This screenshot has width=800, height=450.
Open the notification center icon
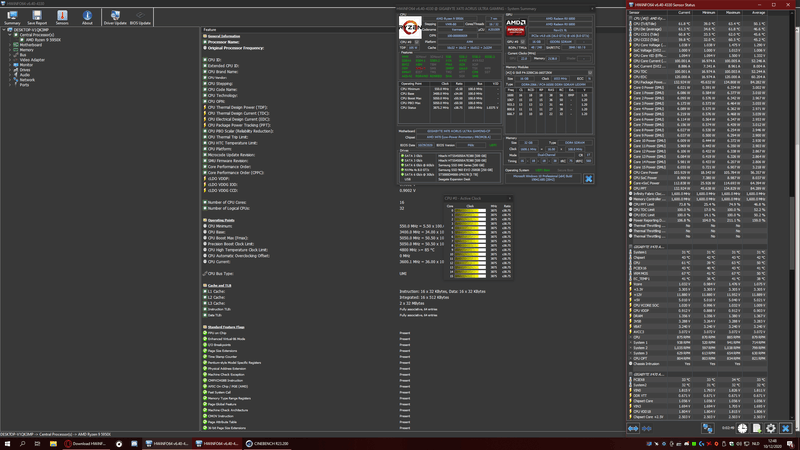[x=790, y=444]
